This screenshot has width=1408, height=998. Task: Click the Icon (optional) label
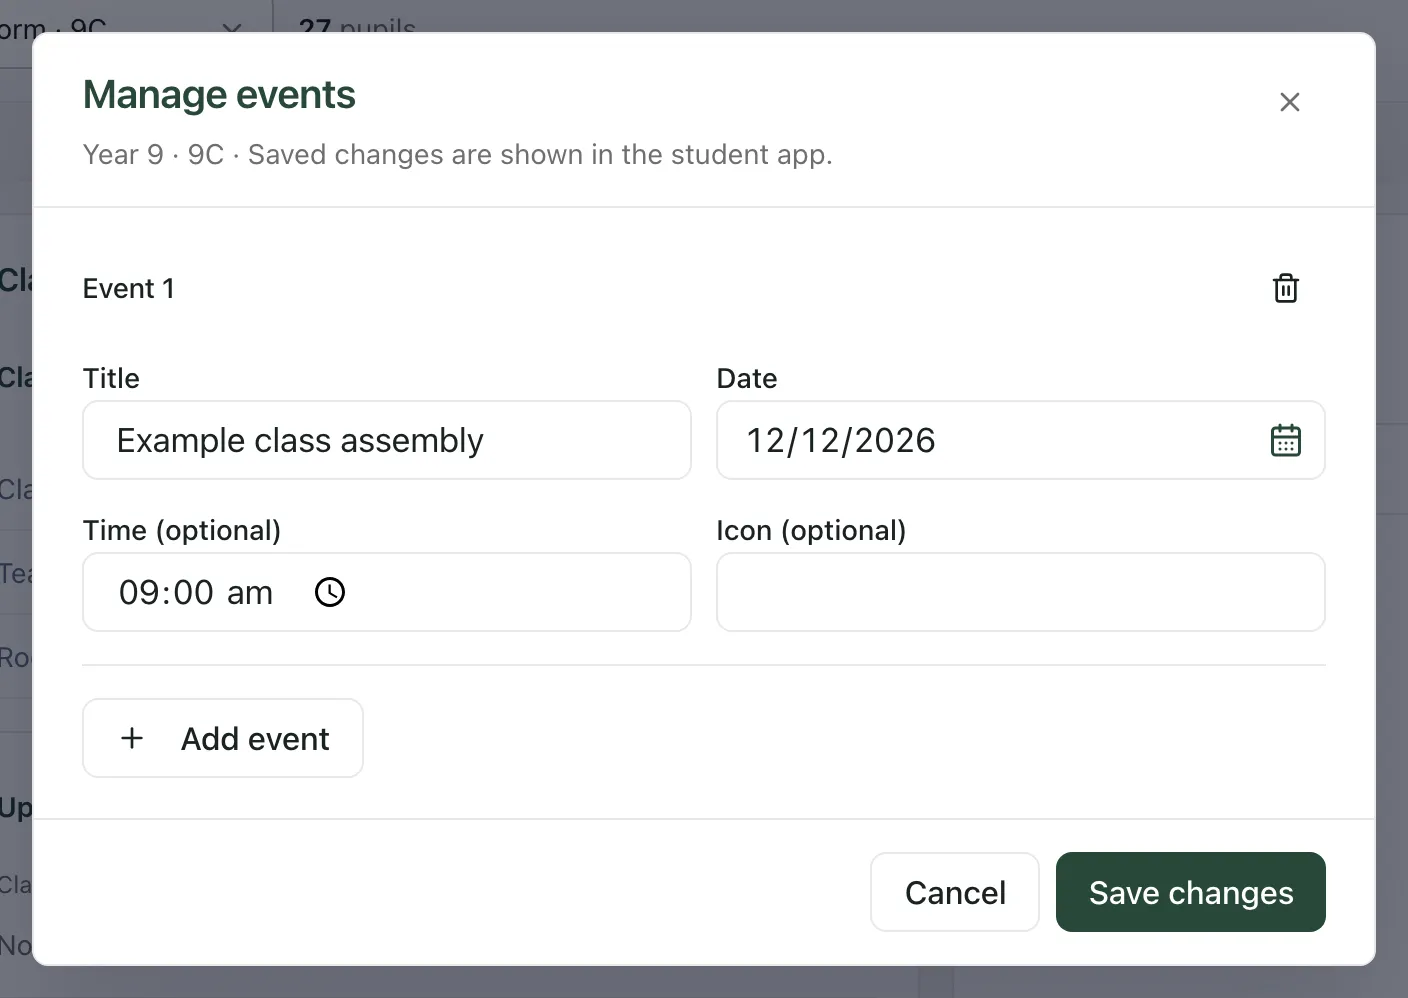811,530
